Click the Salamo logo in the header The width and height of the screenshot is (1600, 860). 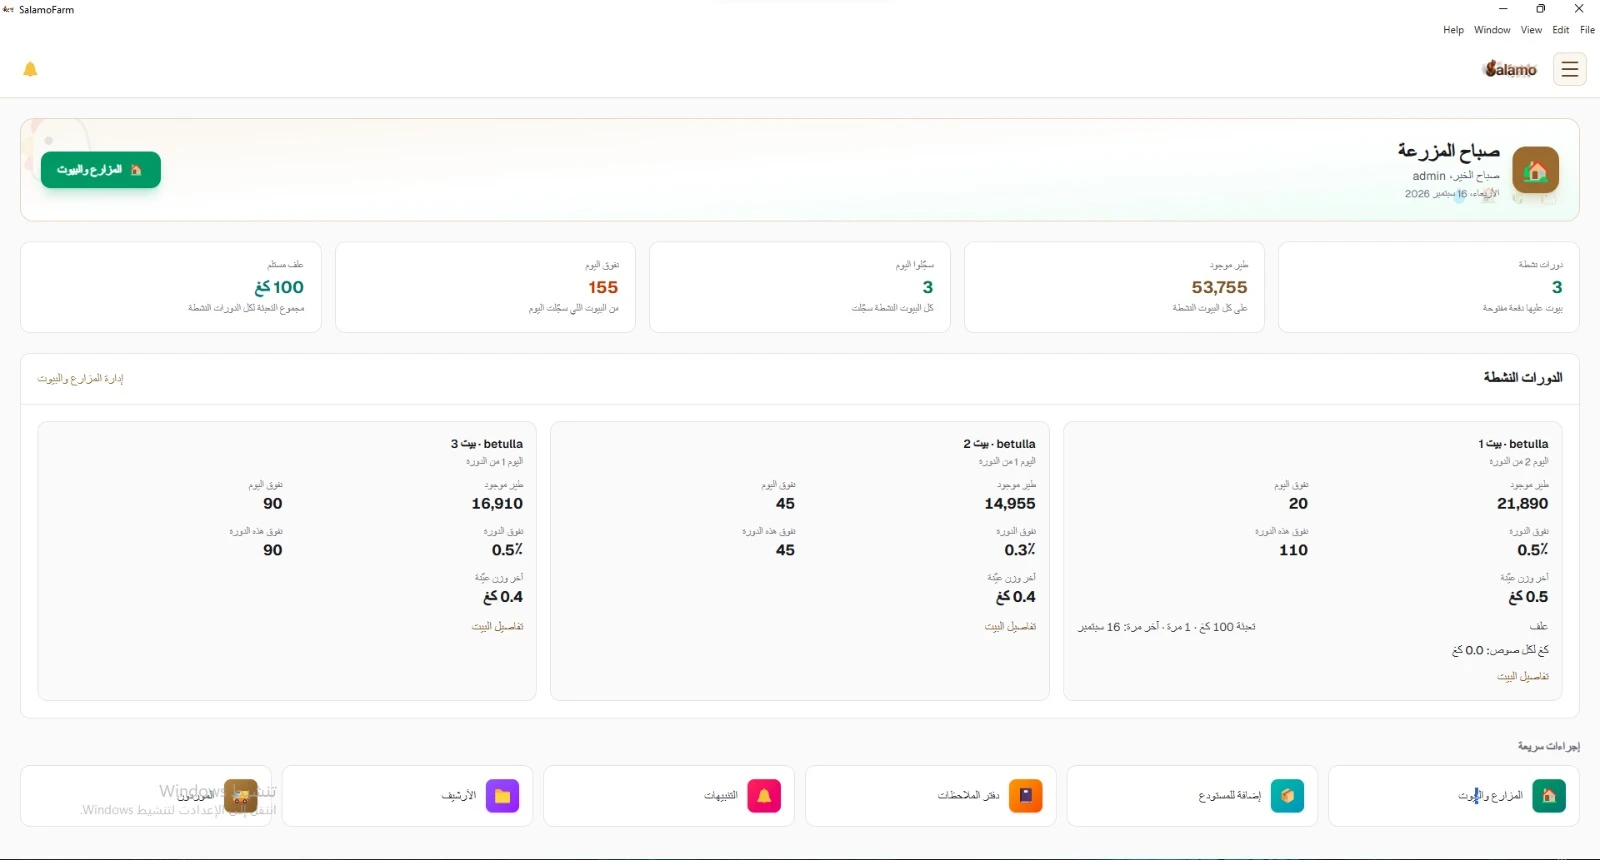coord(1510,69)
